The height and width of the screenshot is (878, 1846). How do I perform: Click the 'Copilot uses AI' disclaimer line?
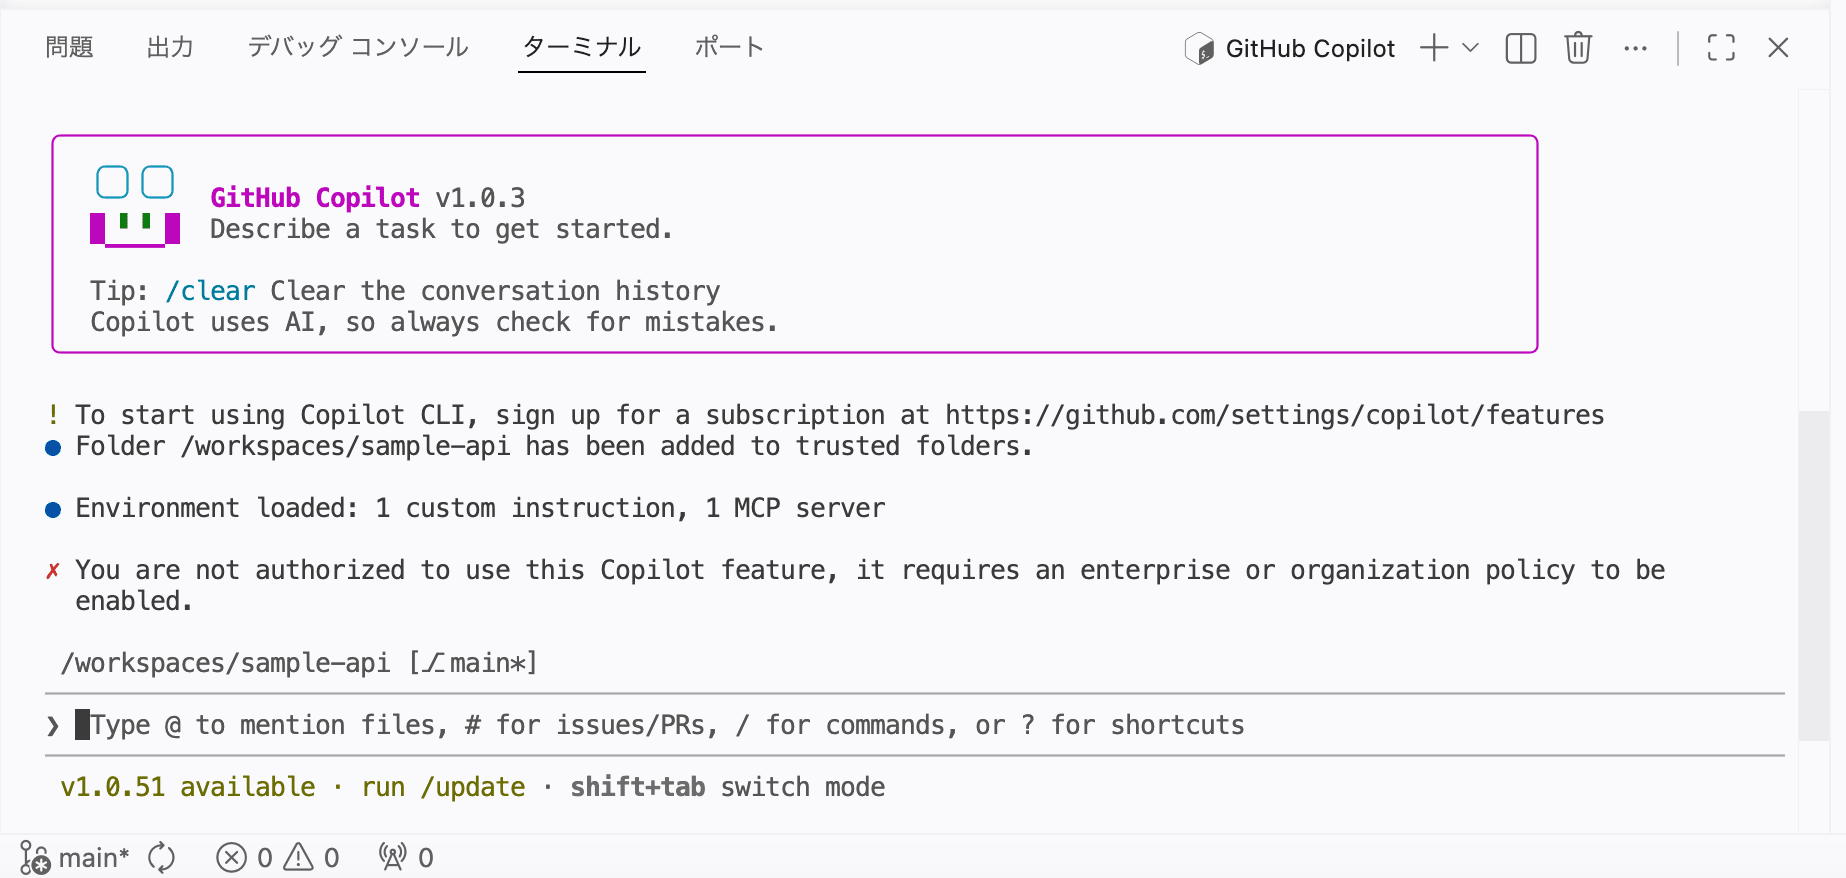[x=434, y=322]
